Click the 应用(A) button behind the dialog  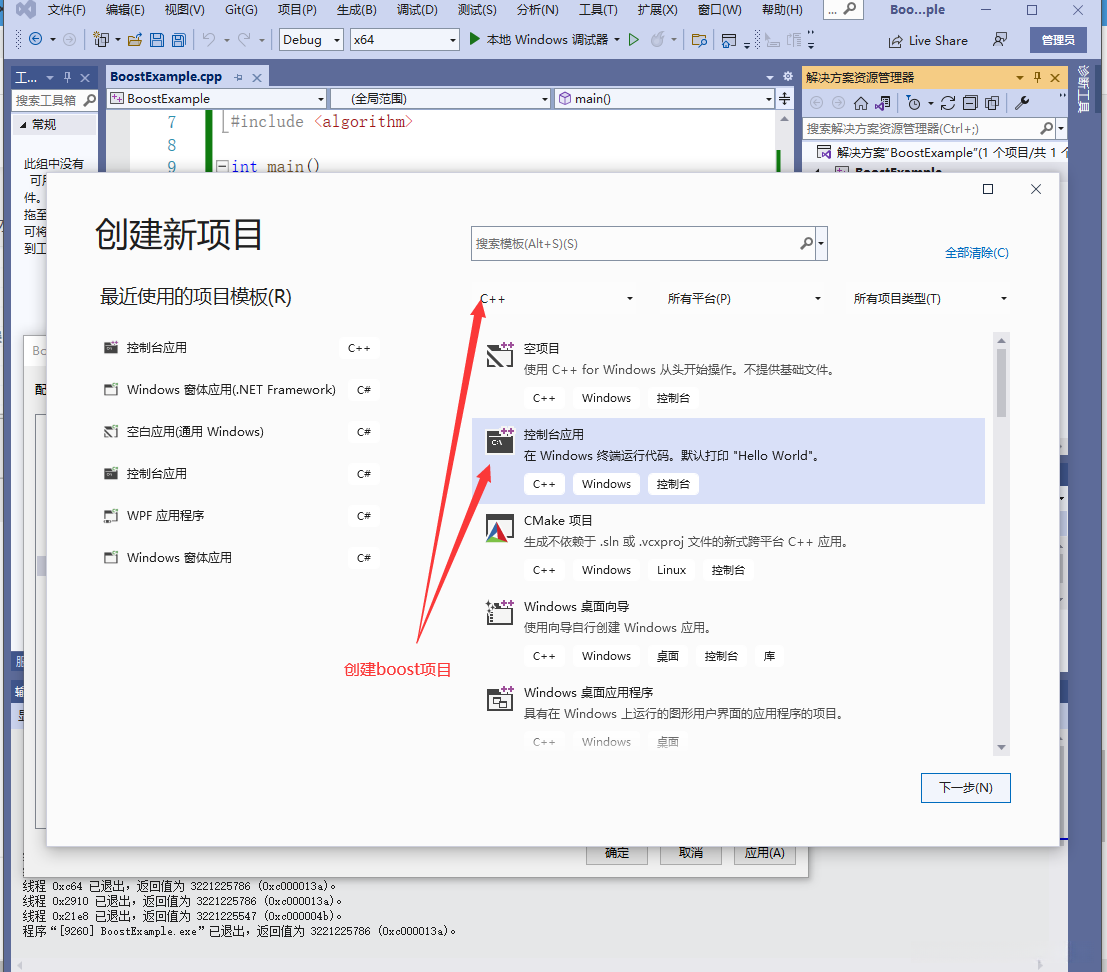pyautogui.click(x=765, y=853)
